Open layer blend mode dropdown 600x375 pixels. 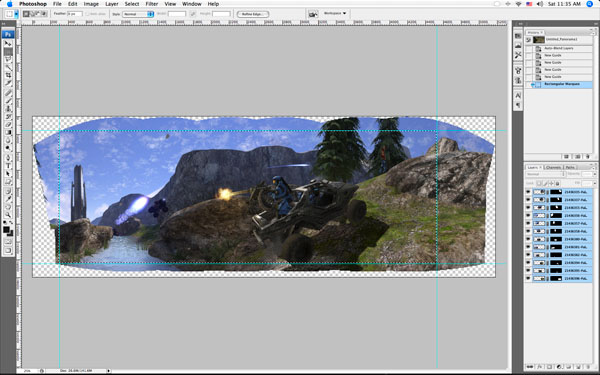pyautogui.click(x=546, y=174)
